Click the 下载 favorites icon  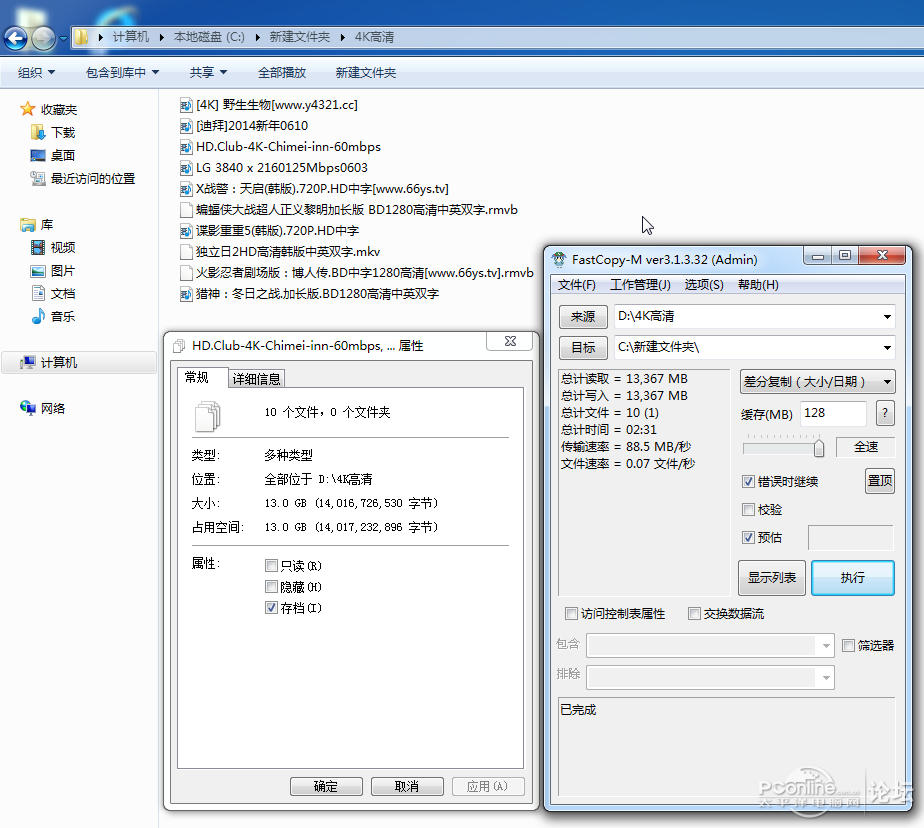pos(38,131)
